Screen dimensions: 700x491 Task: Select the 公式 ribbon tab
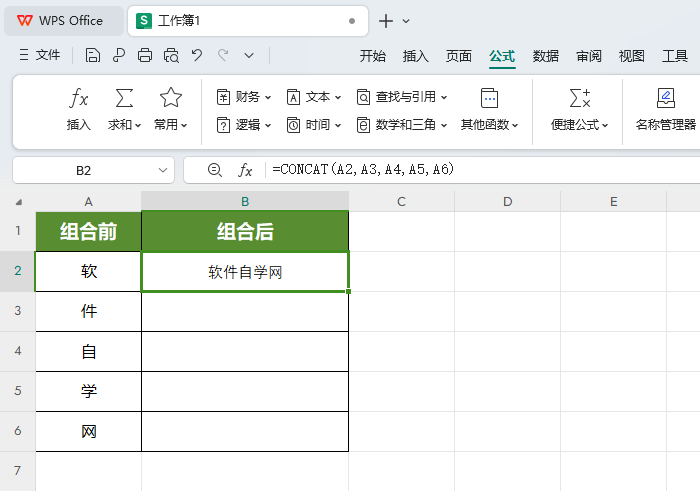coord(502,56)
